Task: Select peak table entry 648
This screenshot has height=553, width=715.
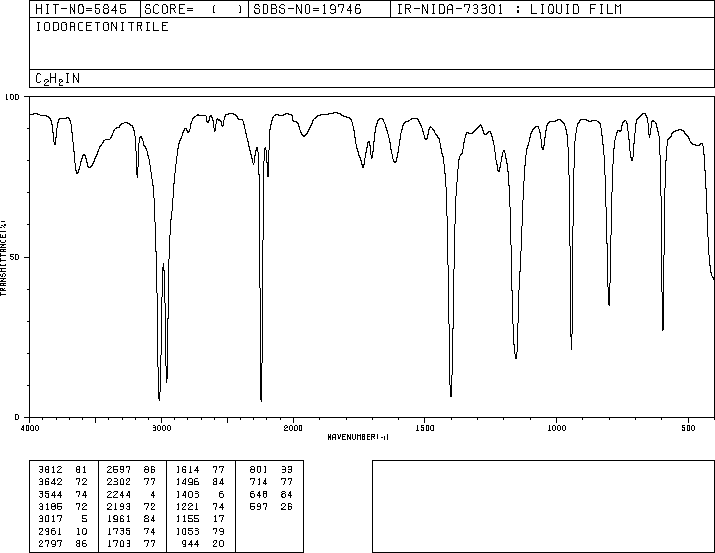Action: 258,495
